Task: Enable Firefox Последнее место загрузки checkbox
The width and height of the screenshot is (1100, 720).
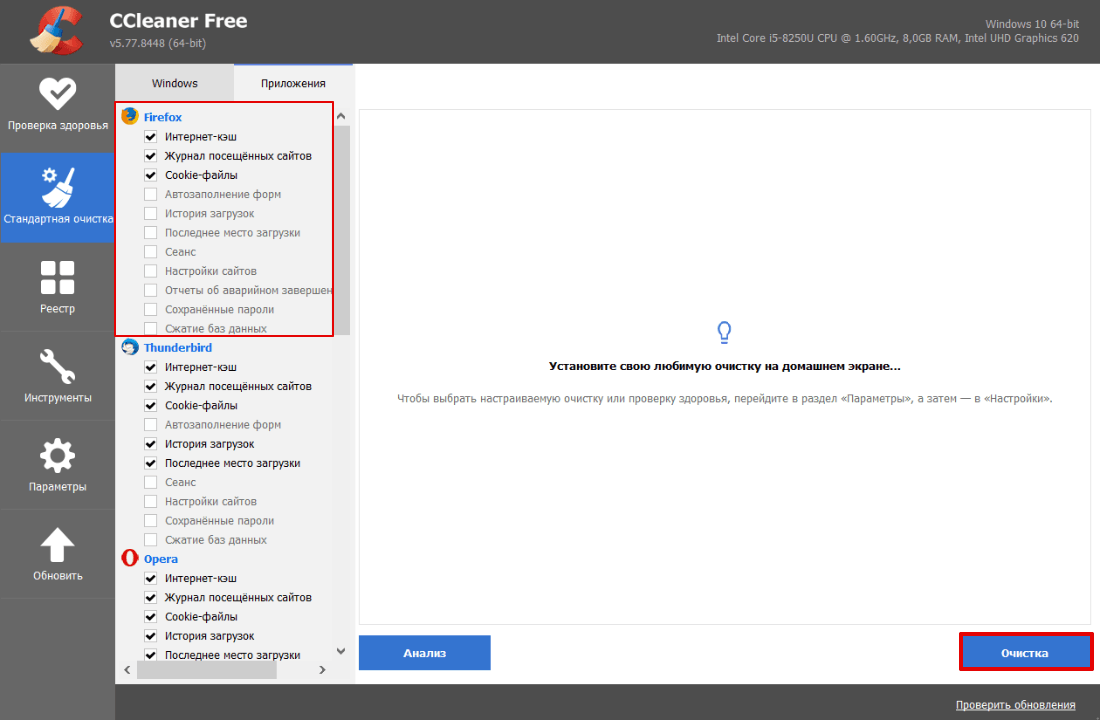Action: tap(150, 232)
